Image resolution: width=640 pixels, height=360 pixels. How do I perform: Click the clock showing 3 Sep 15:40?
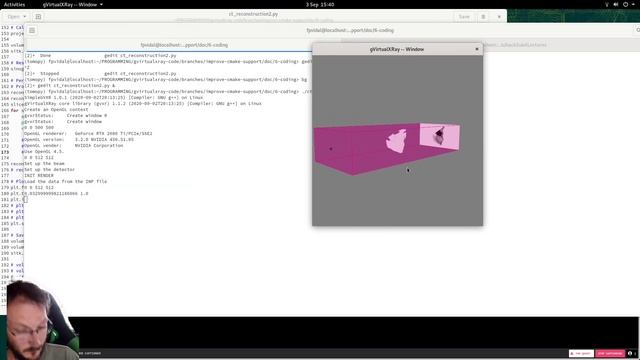coord(320,4)
